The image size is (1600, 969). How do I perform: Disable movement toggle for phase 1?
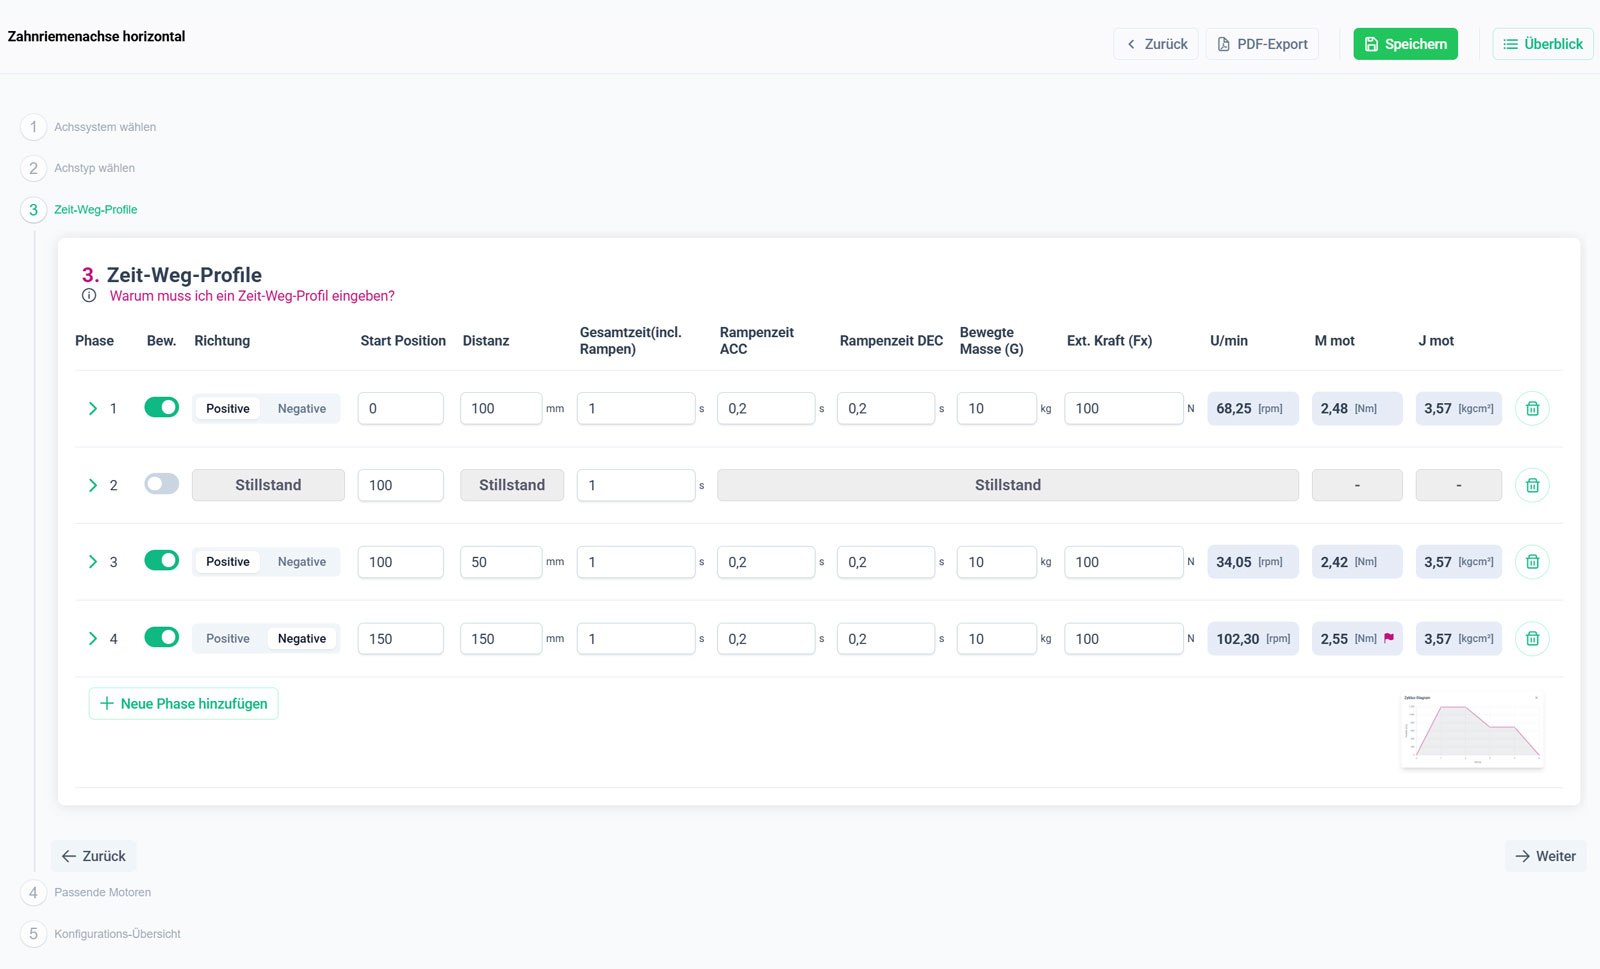[161, 408]
